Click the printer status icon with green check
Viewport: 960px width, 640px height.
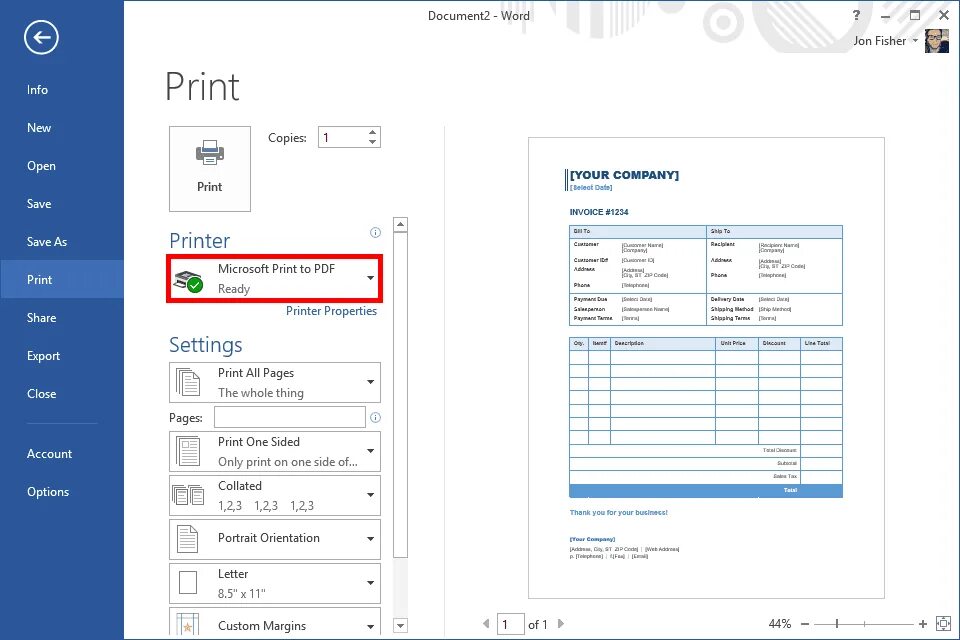(x=189, y=280)
